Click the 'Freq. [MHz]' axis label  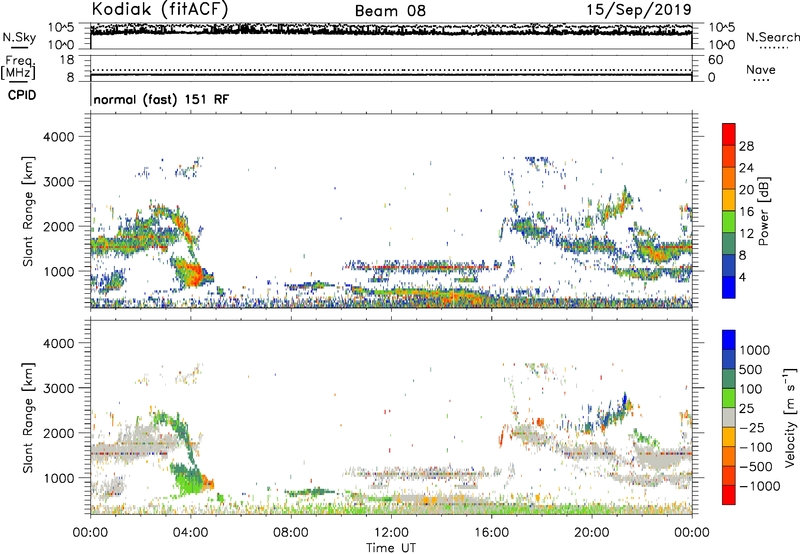tap(19, 68)
